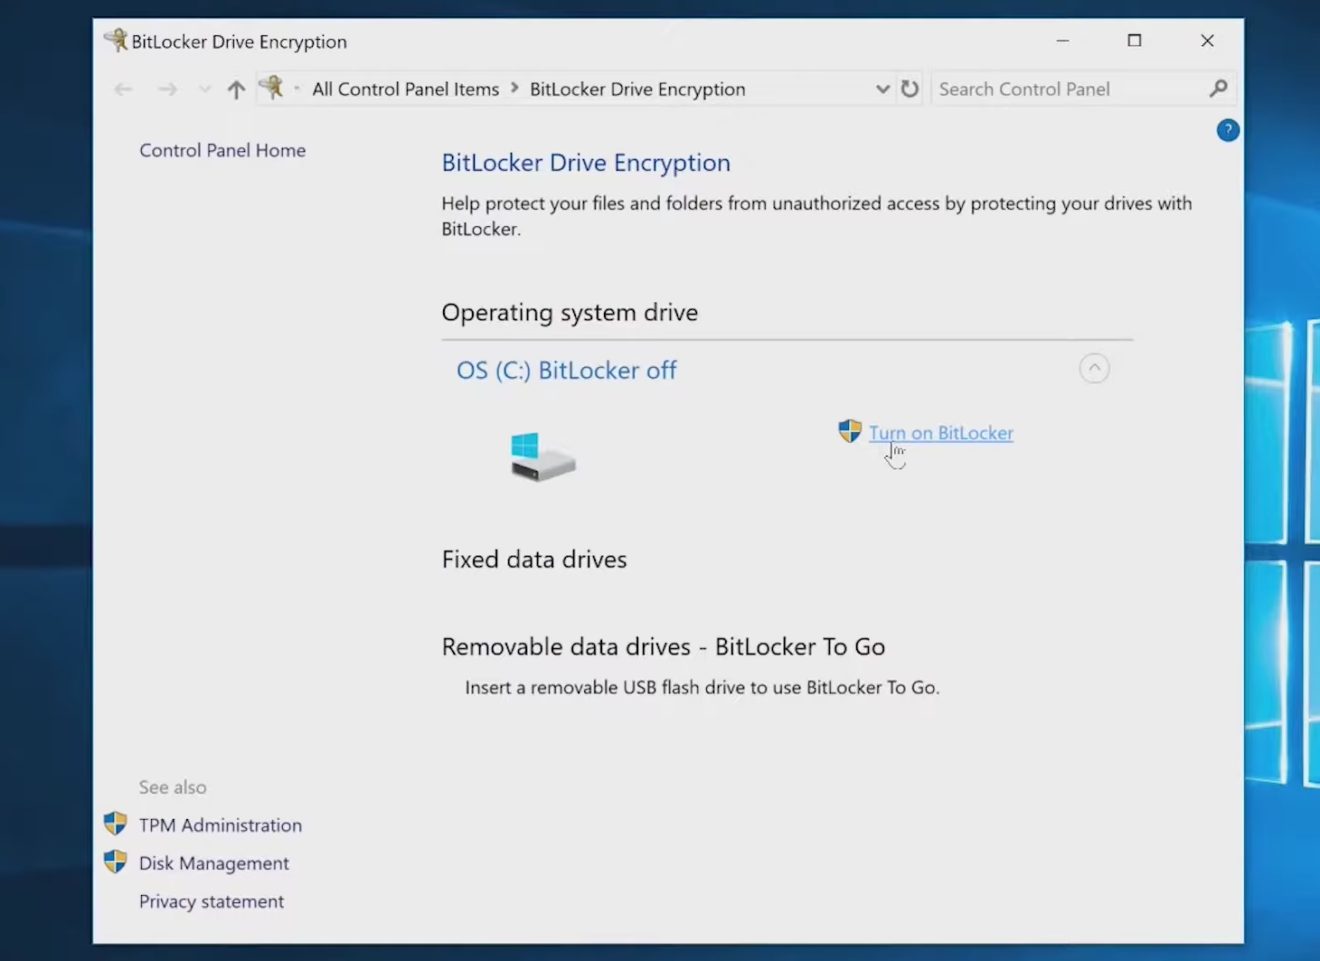Click the search magnifier in Search Control Panel

[x=1218, y=89]
